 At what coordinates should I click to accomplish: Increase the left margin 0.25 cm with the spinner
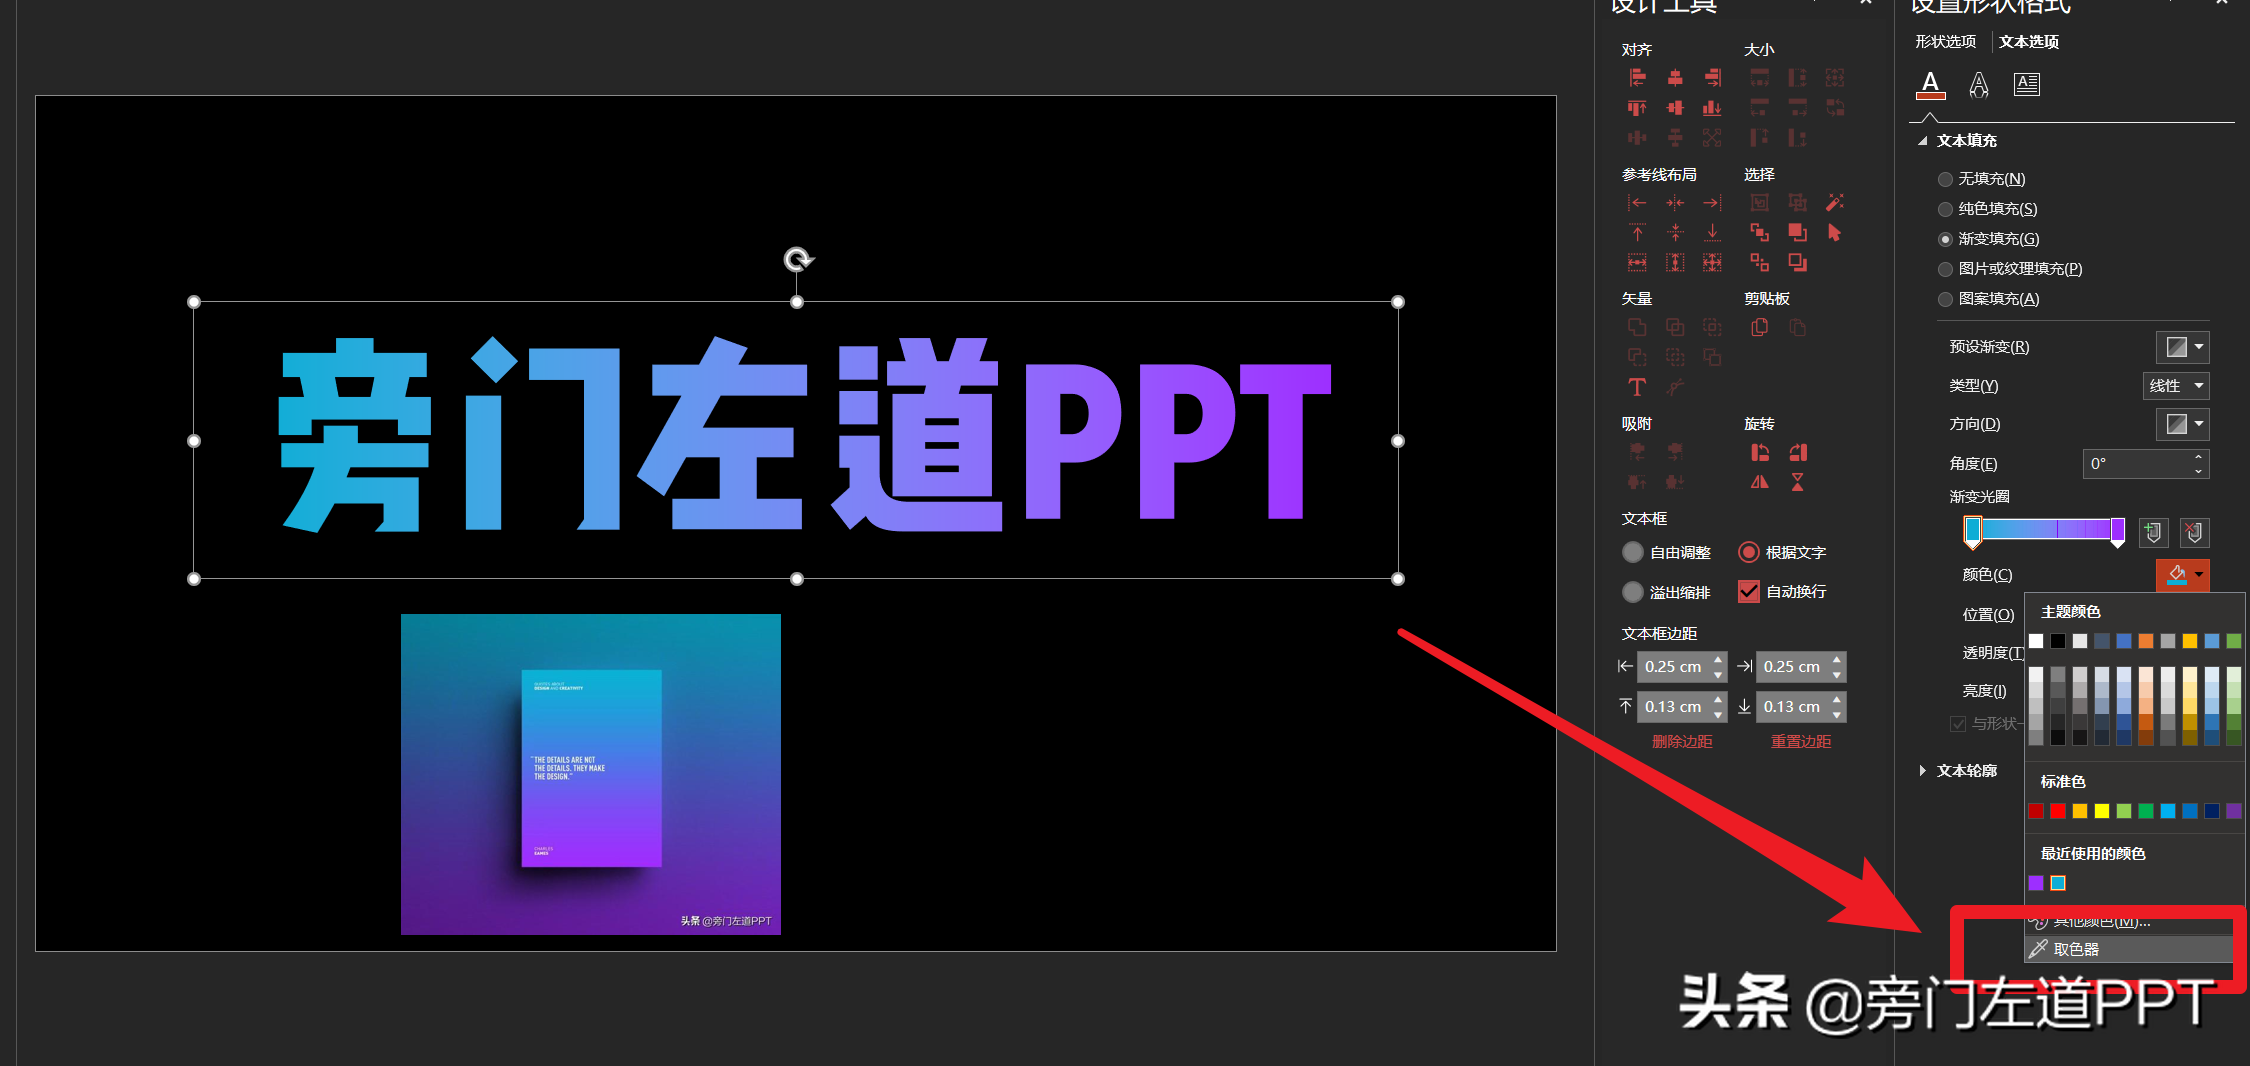click(1718, 660)
